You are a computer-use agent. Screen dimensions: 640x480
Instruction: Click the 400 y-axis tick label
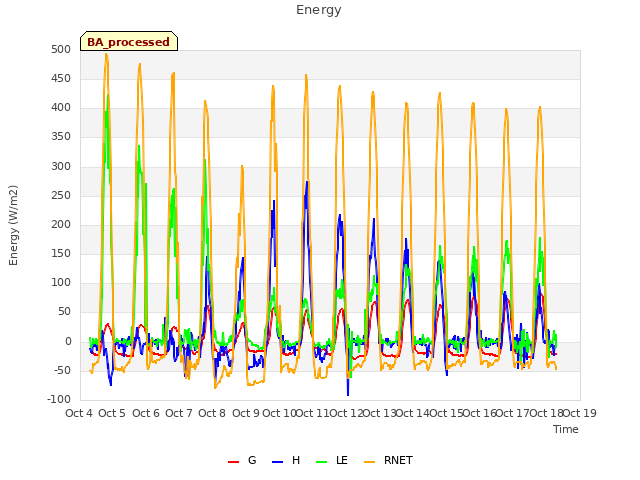61,108
